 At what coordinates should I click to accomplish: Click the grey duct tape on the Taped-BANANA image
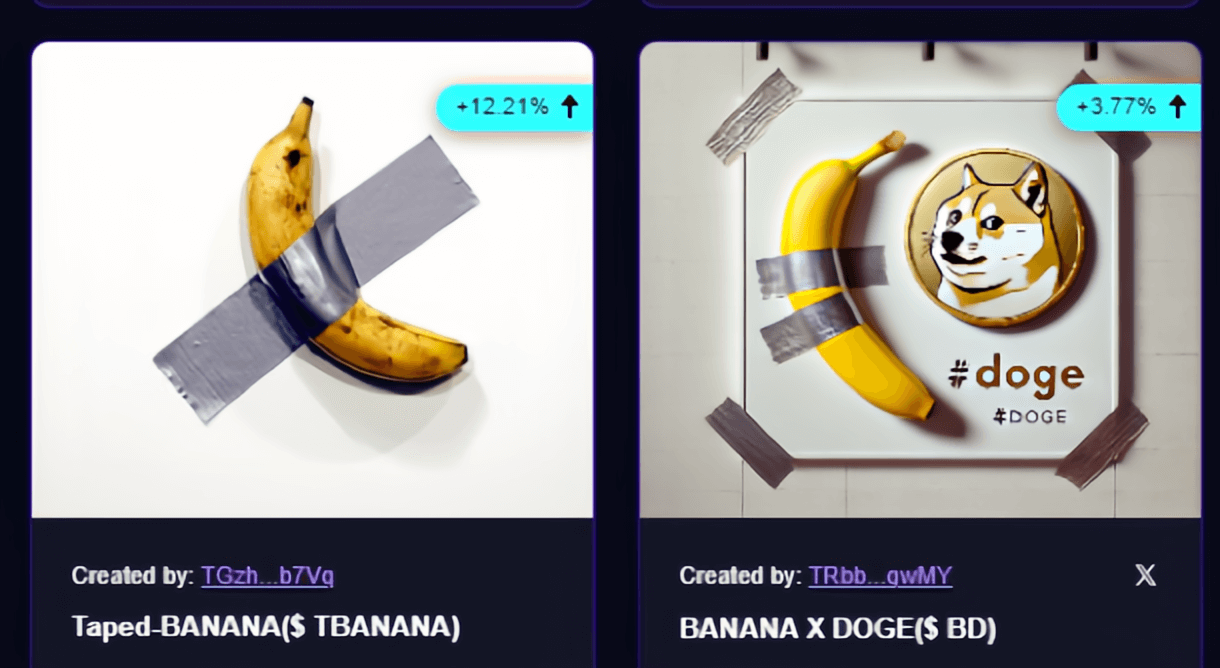[318, 277]
